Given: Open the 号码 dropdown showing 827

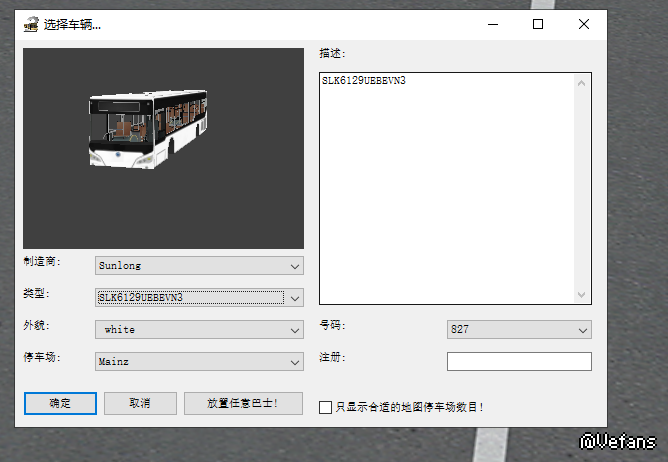Looking at the screenshot, I should (518, 330).
